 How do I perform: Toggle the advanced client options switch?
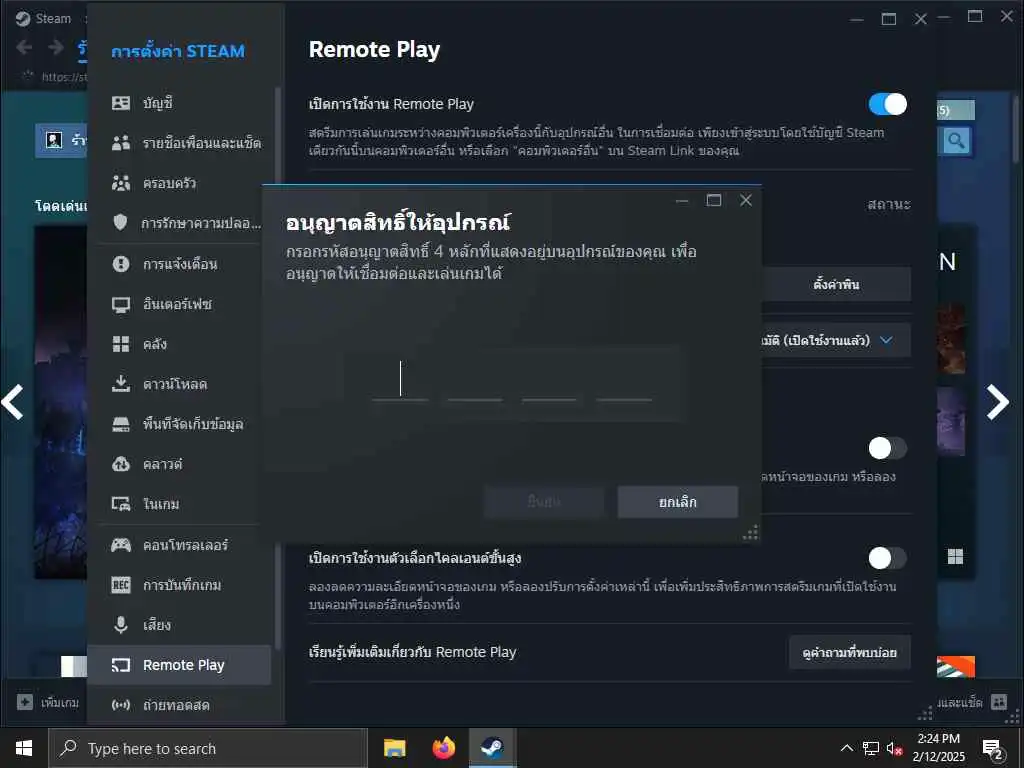[888, 558]
